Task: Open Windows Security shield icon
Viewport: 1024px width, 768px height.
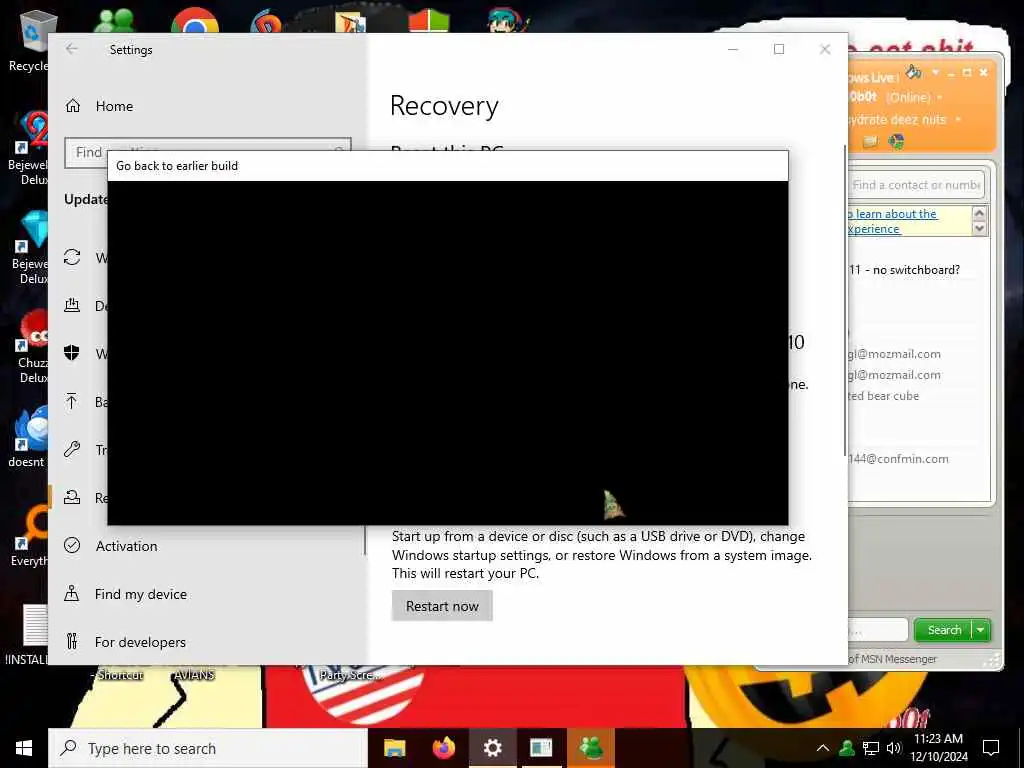Action: coord(72,353)
